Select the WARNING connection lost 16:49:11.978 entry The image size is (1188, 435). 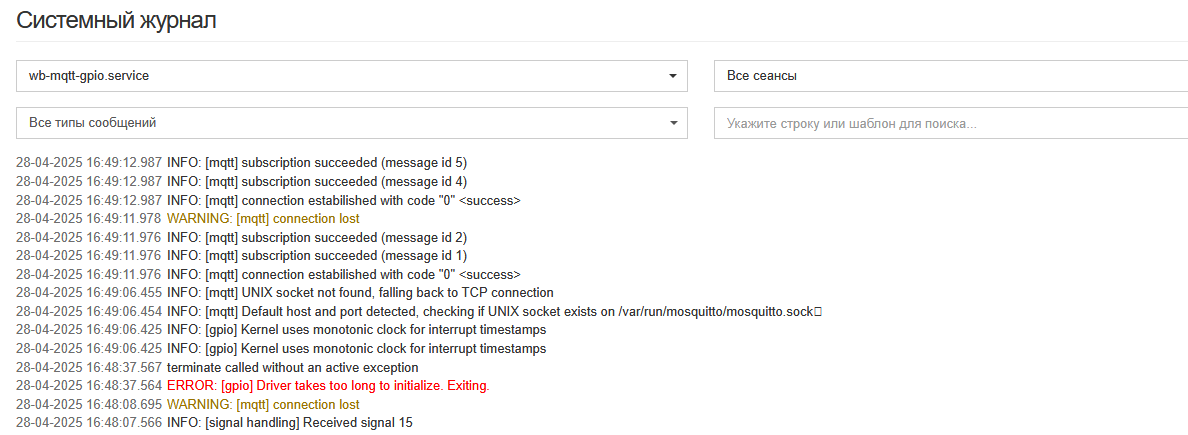click(188, 218)
